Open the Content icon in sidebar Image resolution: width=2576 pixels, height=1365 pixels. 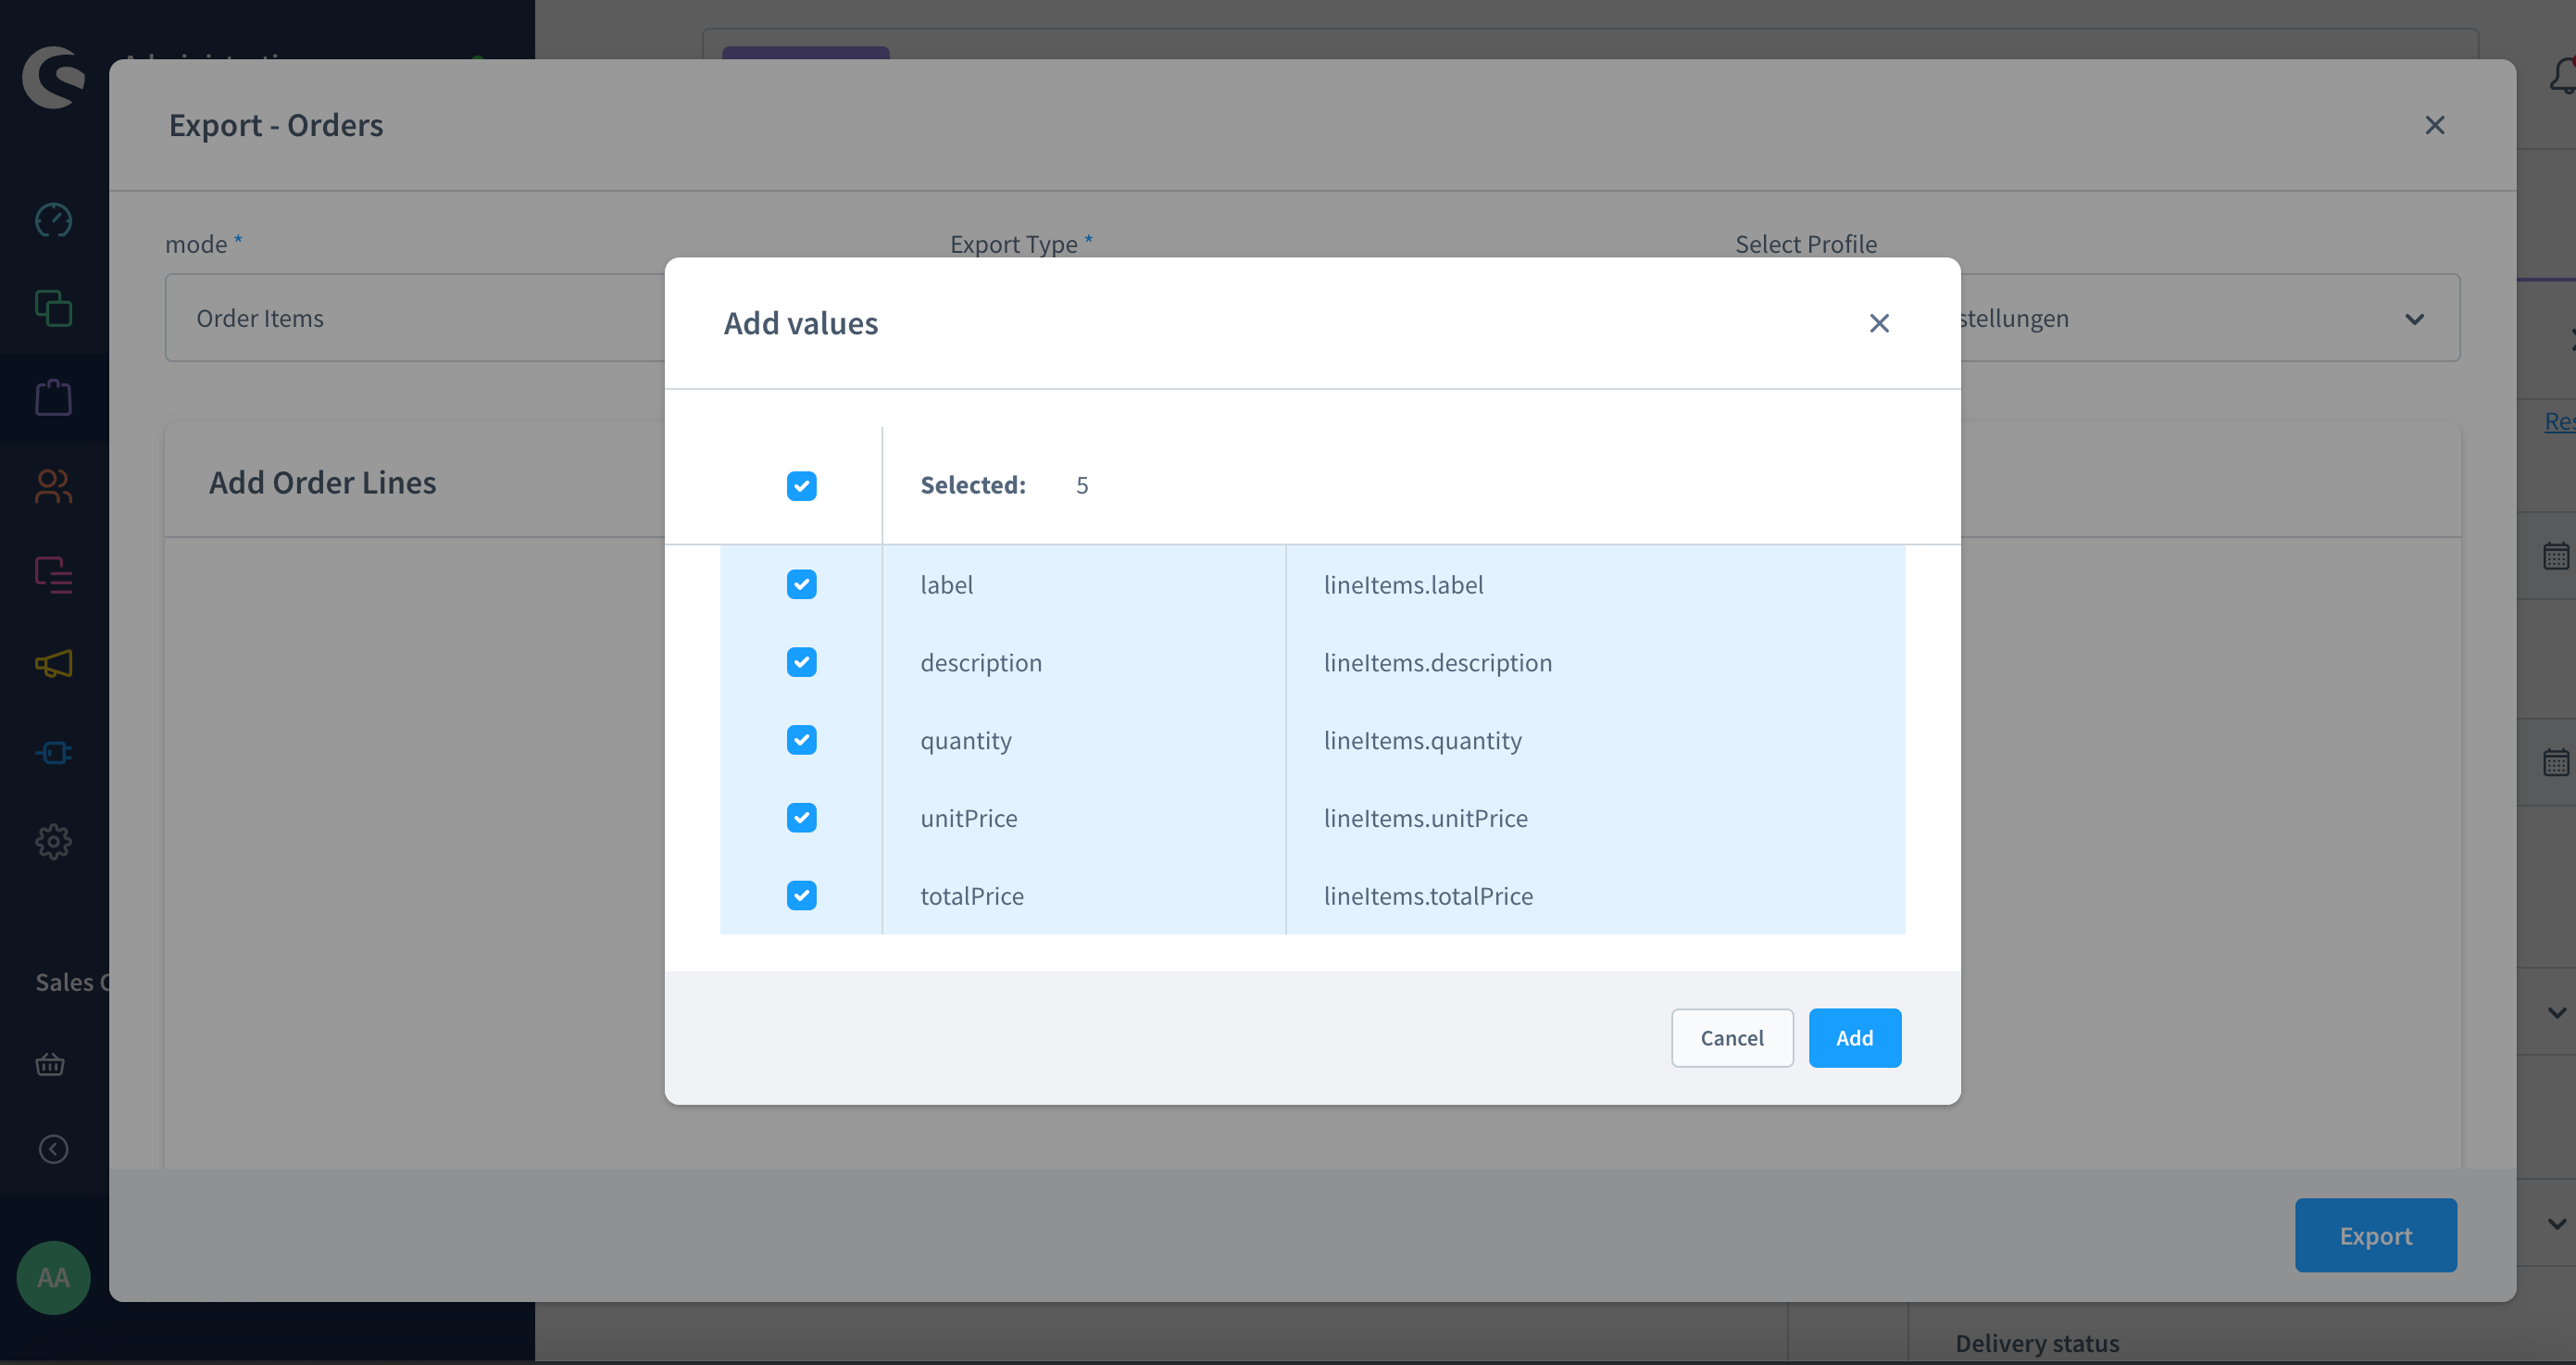[x=53, y=575]
